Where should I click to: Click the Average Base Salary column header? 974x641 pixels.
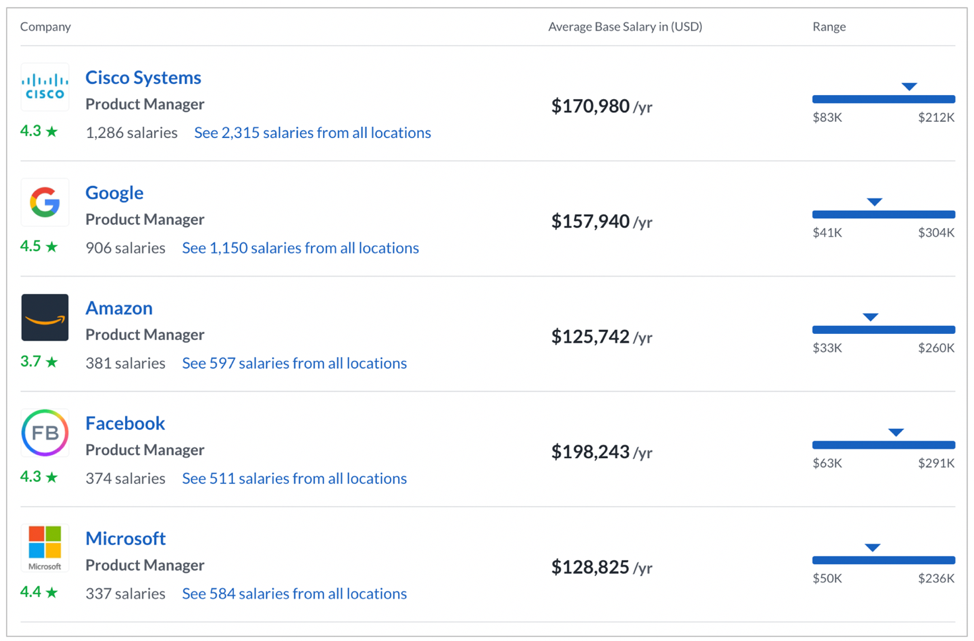coord(625,27)
